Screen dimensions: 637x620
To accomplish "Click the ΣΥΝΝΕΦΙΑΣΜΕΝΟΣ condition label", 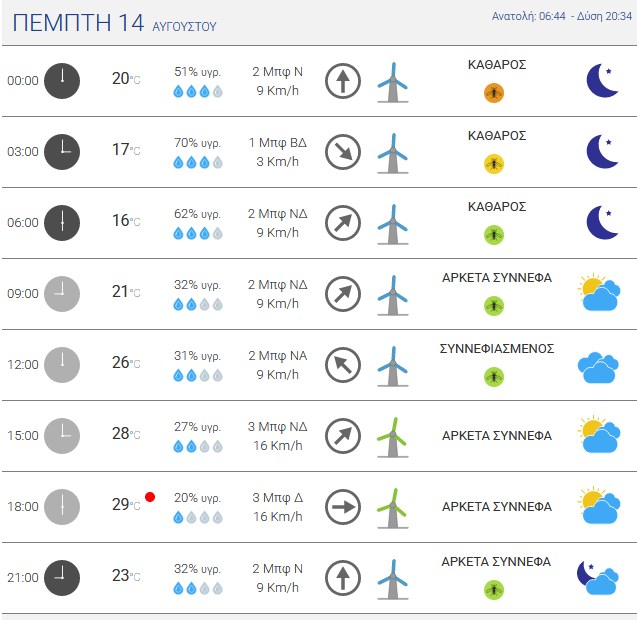I will point(496,349).
